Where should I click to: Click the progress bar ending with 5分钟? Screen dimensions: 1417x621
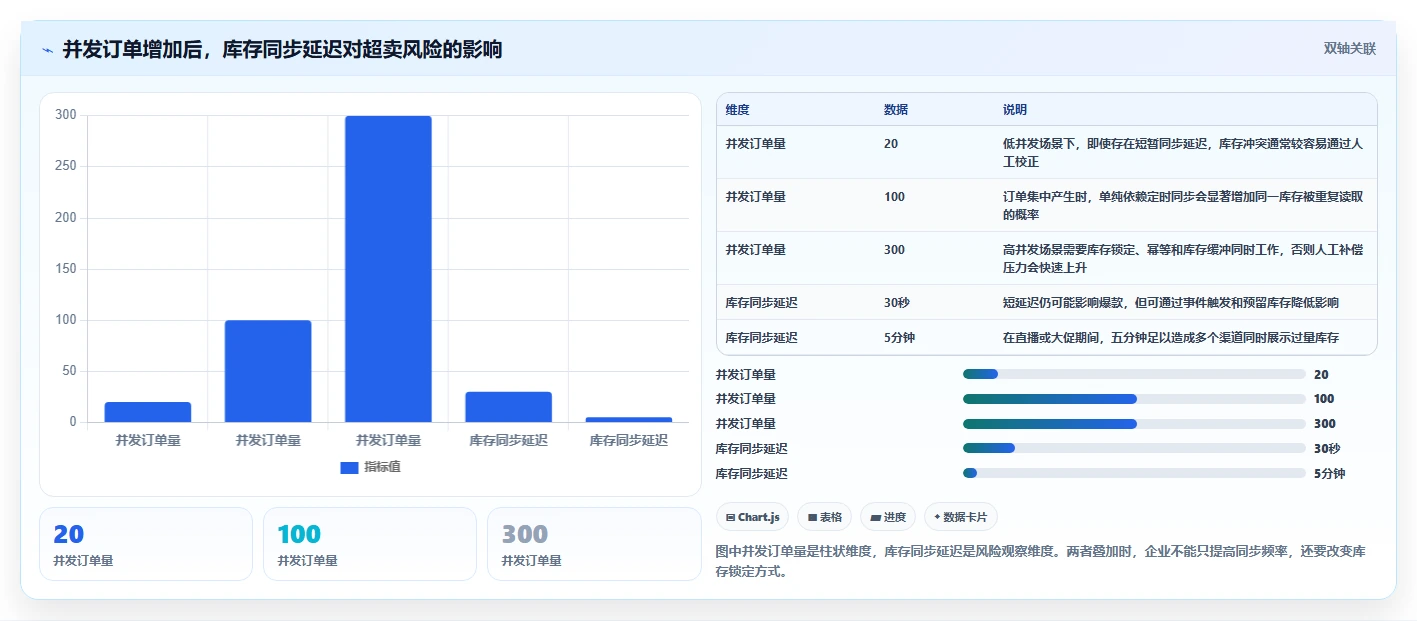(1134, 473)
